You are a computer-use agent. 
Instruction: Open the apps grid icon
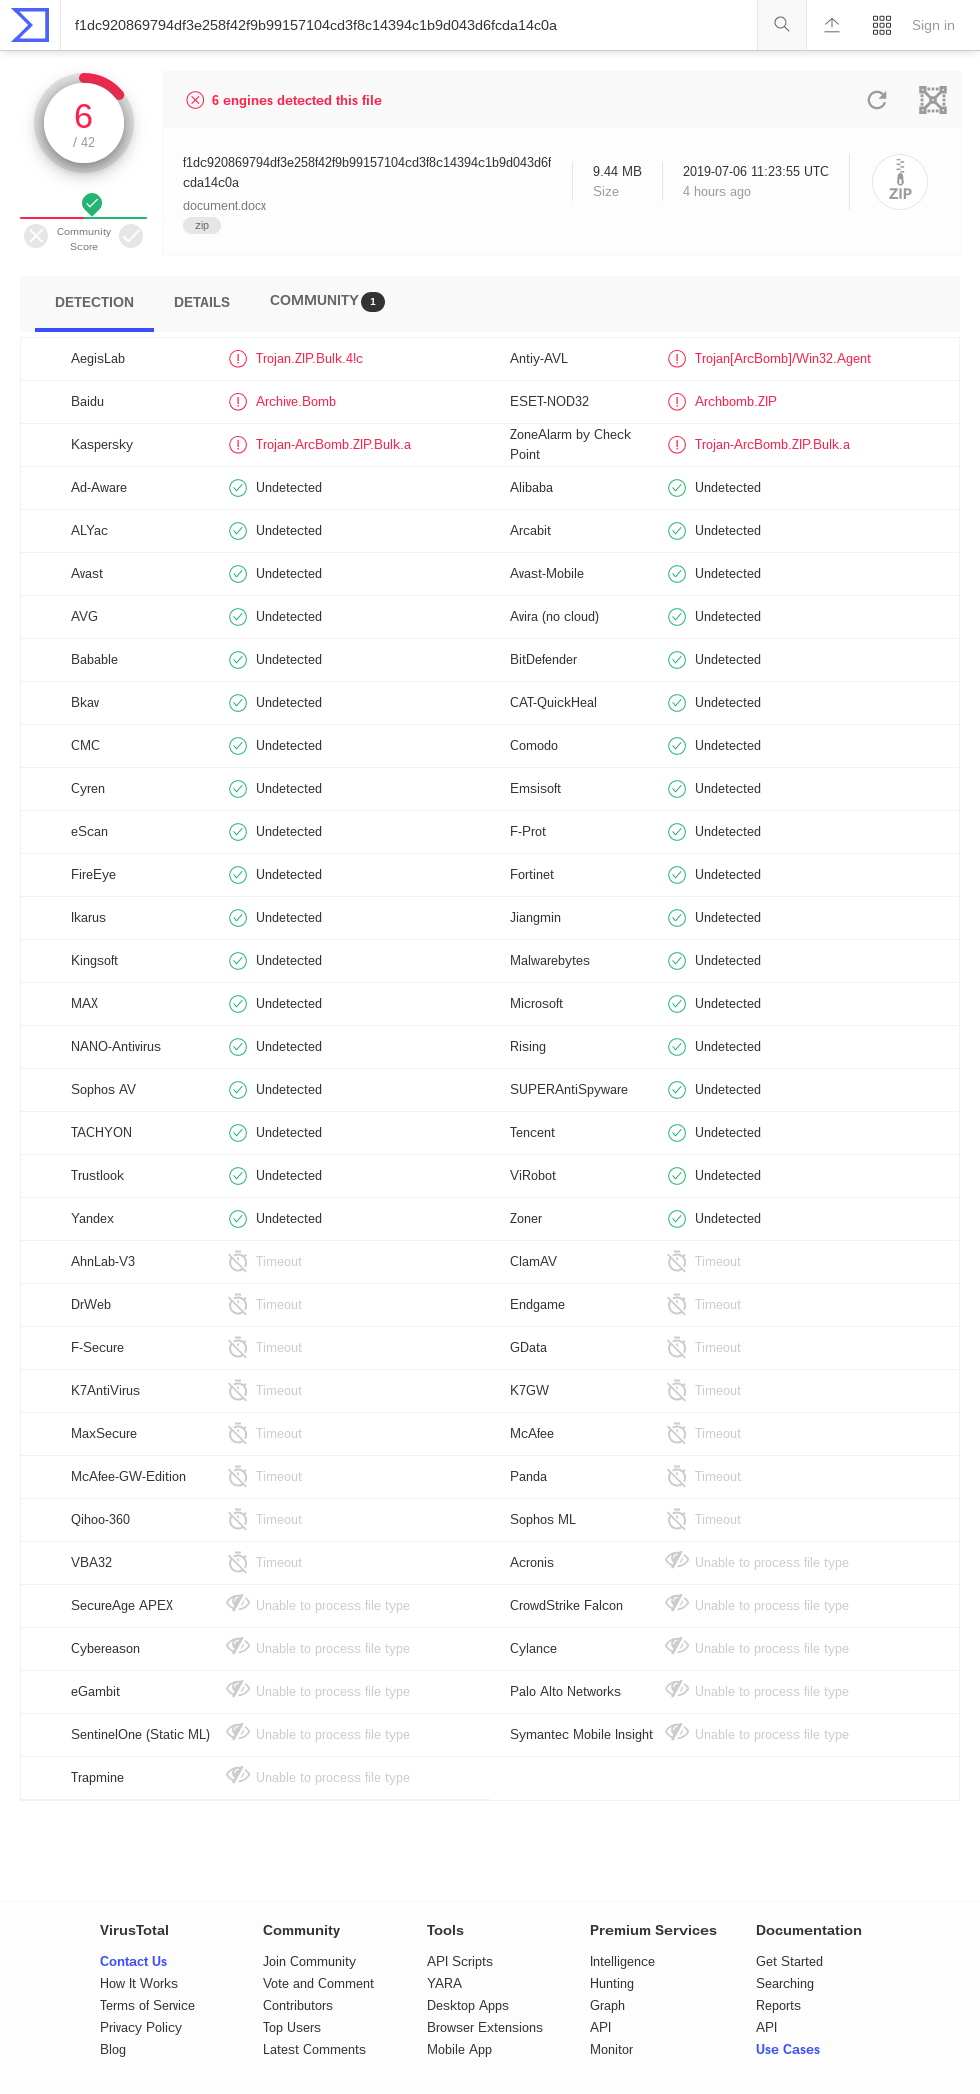tap(882, 25)
